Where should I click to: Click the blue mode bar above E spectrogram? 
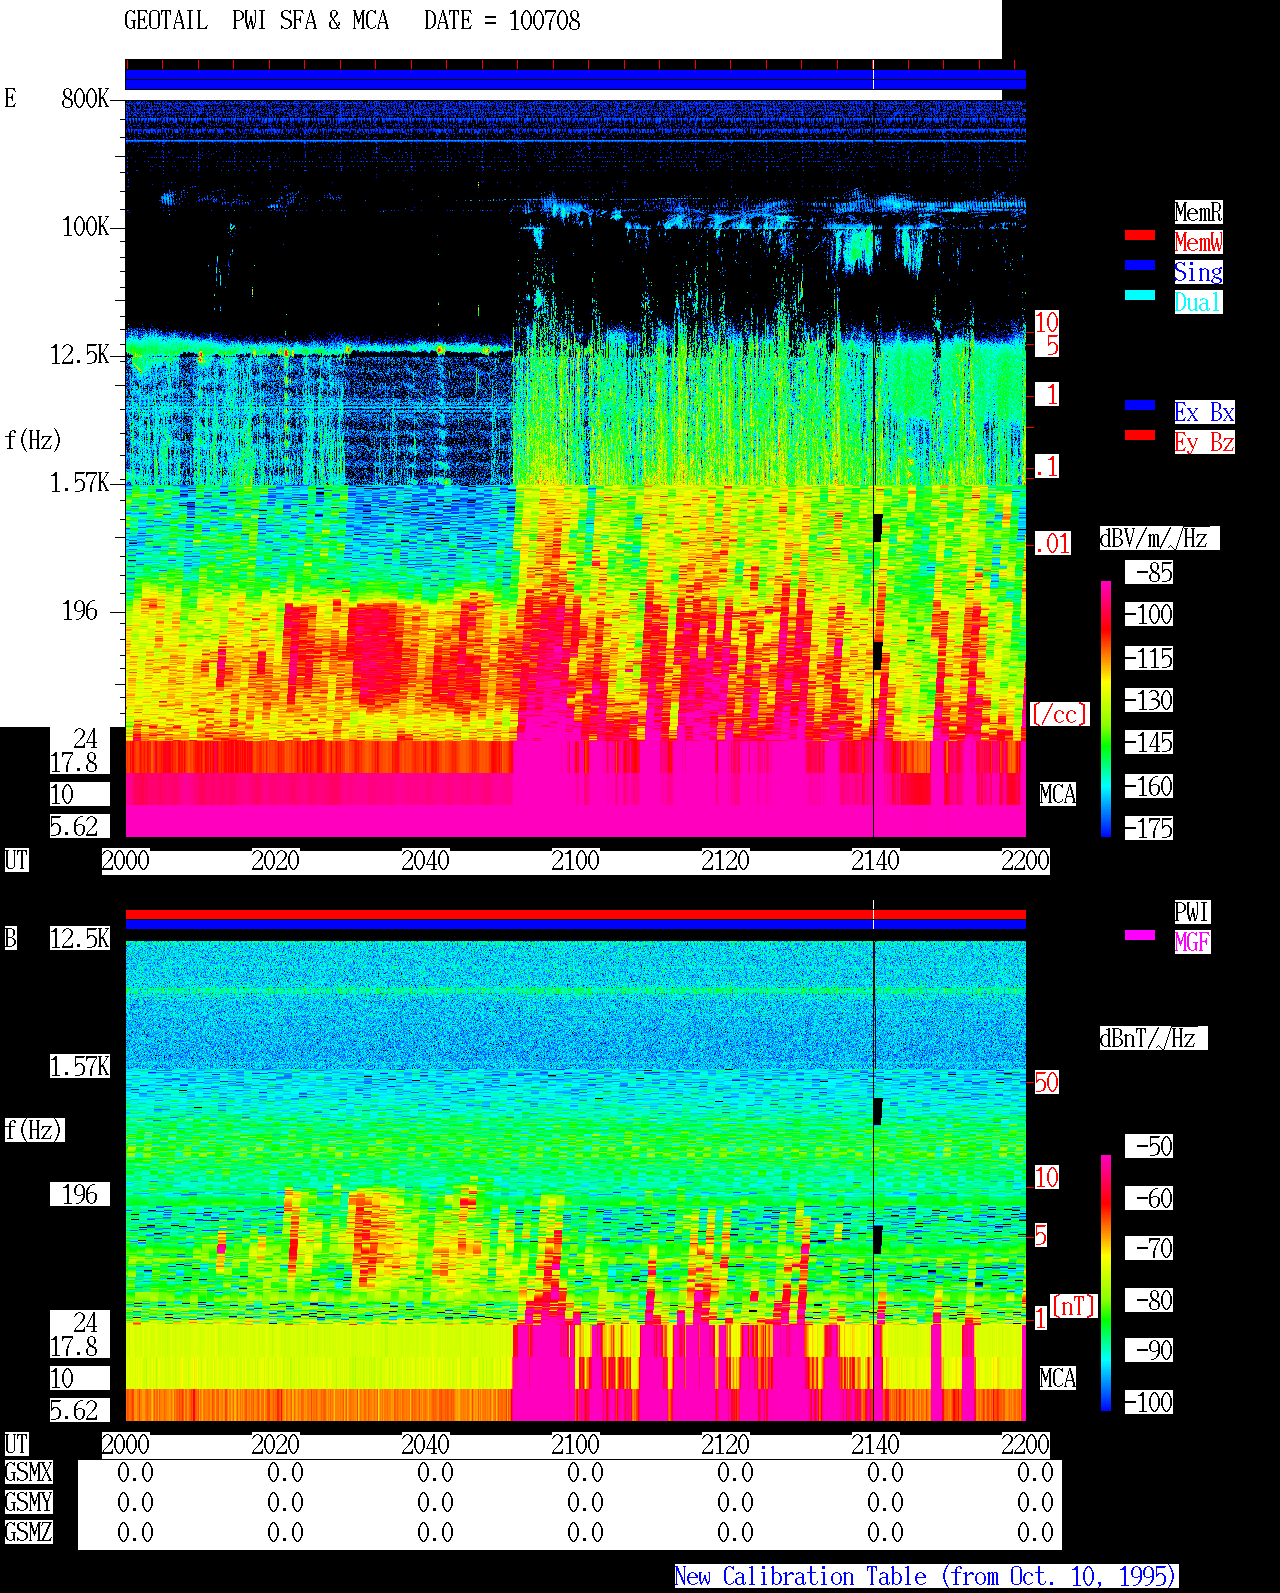(x=575, y=79)
